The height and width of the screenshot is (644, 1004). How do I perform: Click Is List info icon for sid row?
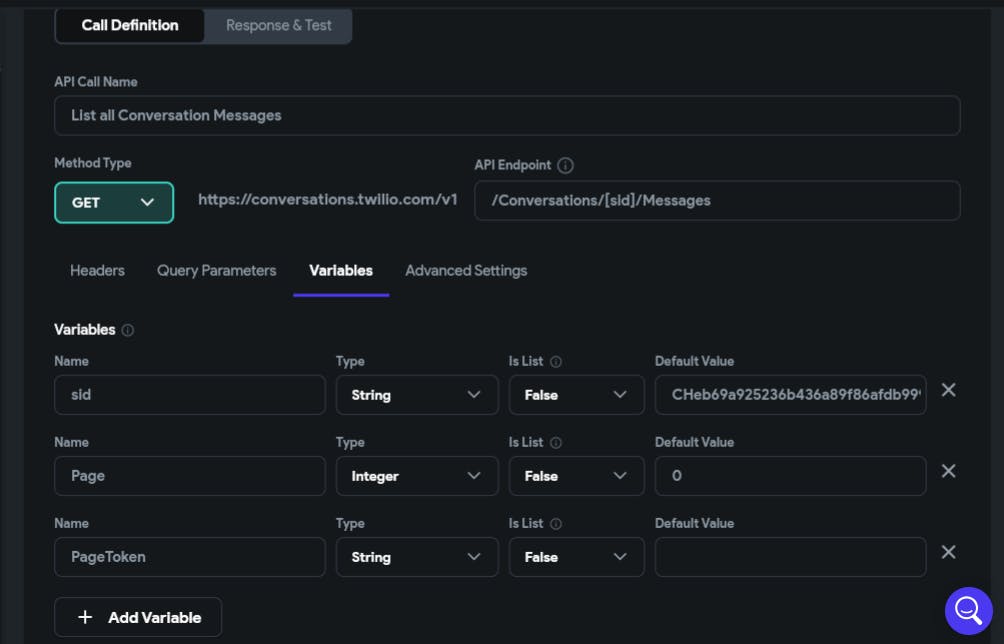(x=556, y=361)
